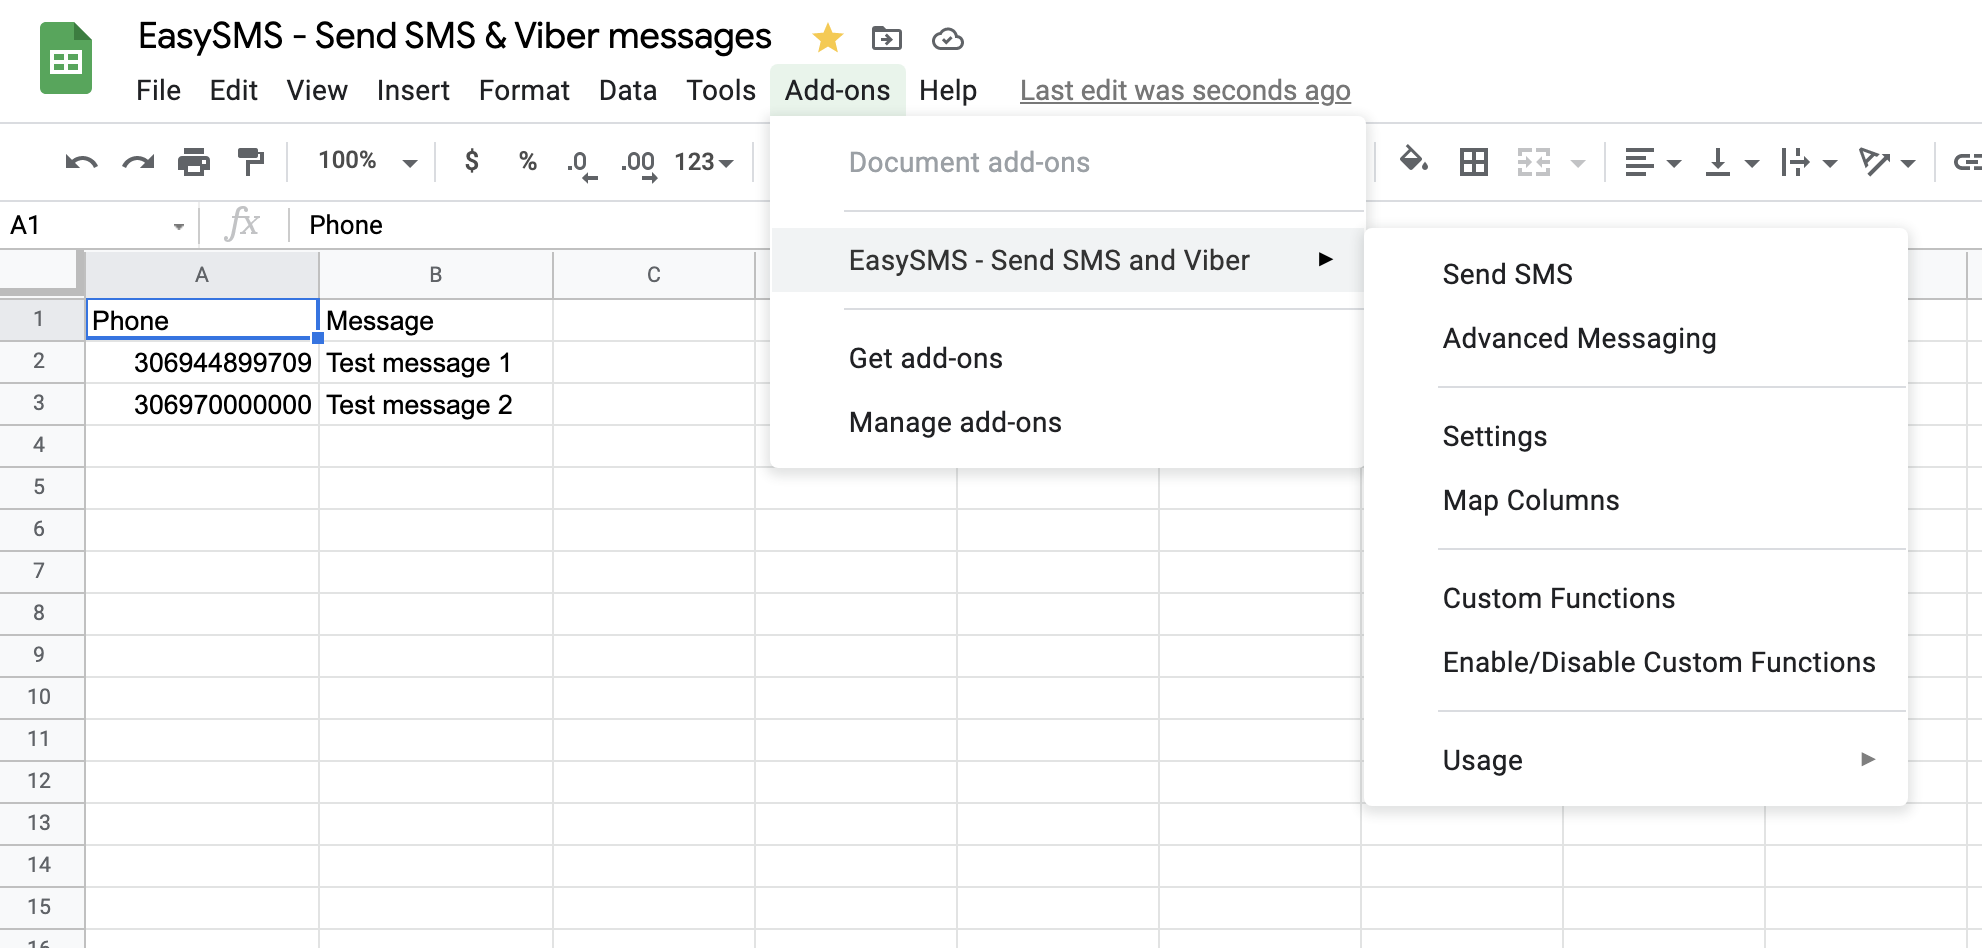Select the paint format roller icon
The height and width of the screenshot is (948, 1982).
coord(250,162)
